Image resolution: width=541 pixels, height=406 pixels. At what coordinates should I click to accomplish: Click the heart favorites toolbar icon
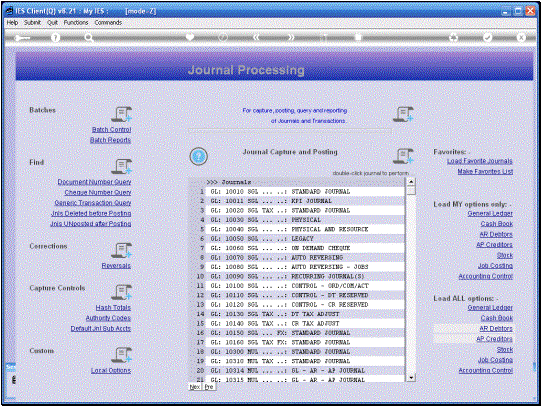click(190, 37)
